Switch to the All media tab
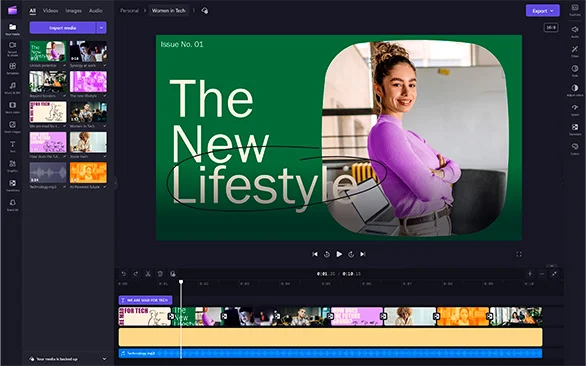The width and height of the screenshot is (586, 366). click(33, 11)
